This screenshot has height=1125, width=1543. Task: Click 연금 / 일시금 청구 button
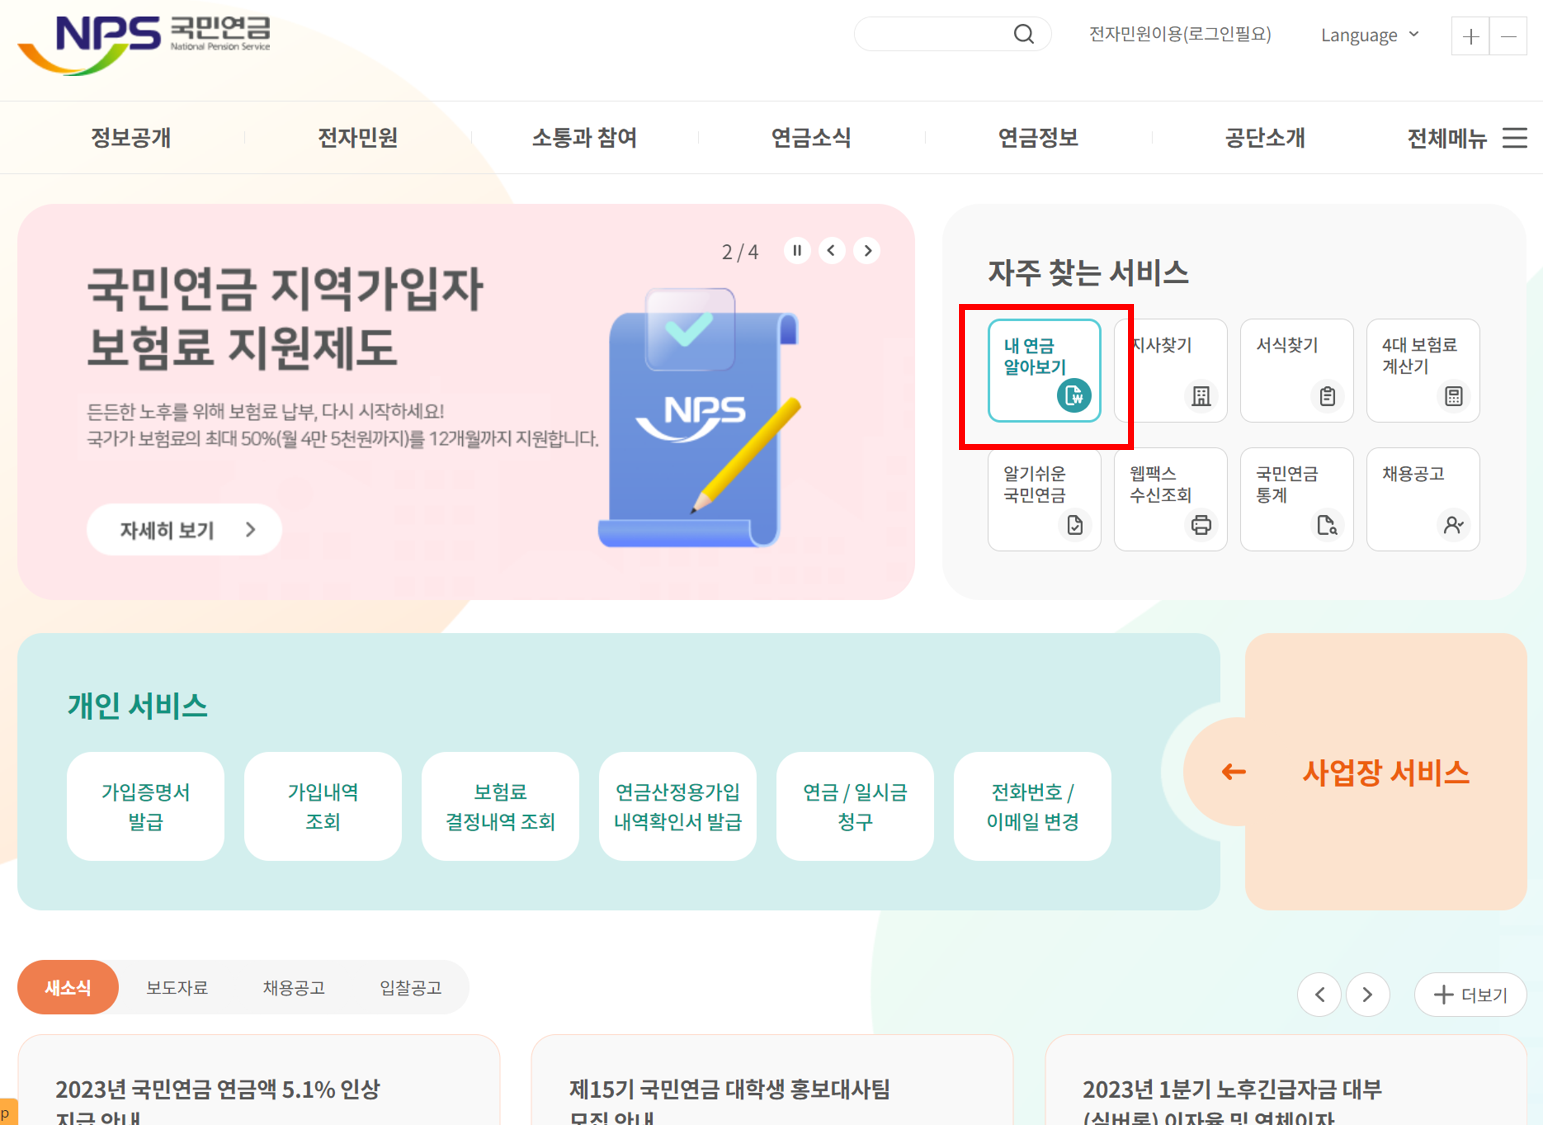coord(854,806)
